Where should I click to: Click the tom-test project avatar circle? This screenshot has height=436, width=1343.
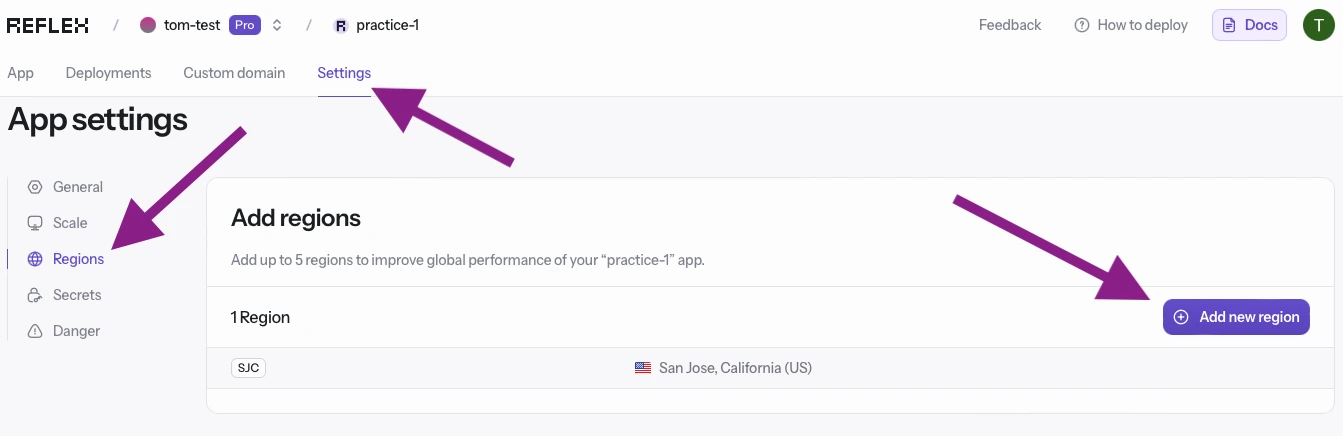[148, 25]
